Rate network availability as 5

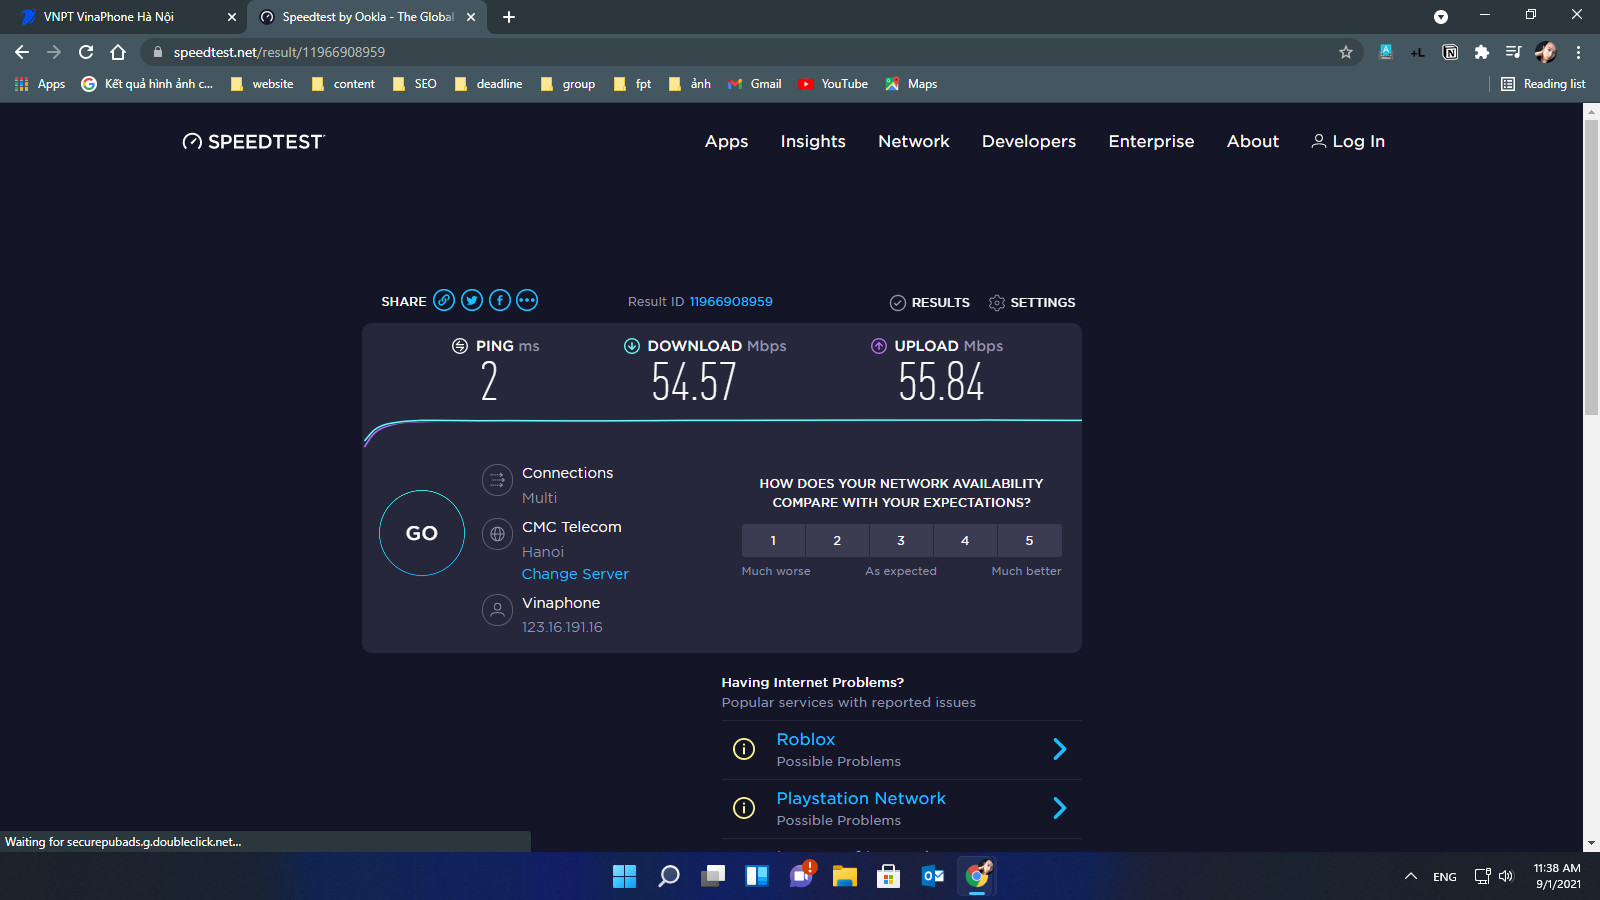pyautogui.click(x=1029, y=540)
